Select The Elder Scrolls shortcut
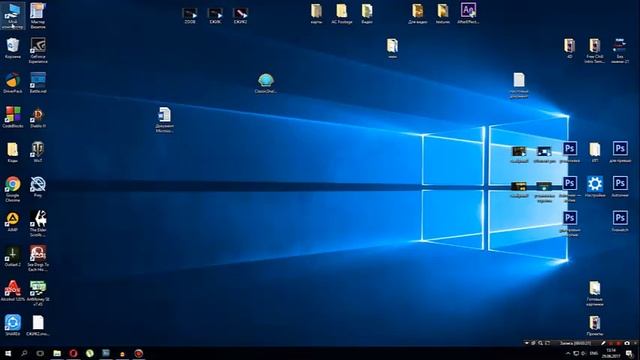 pyautogui.click(x=38, y=224)
